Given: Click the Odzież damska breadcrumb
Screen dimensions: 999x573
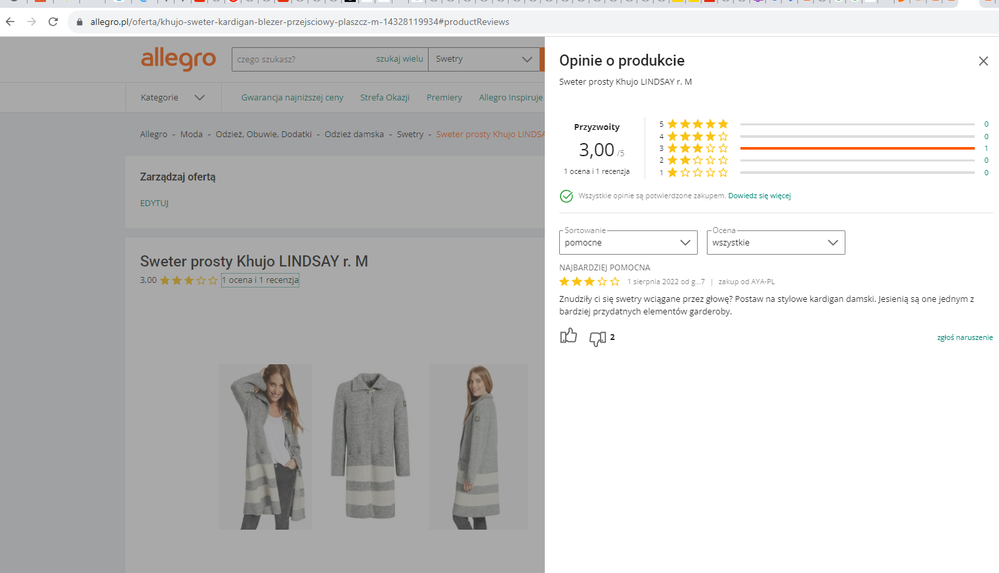Looking at the screenshot, I should click(x=354, y=134).
